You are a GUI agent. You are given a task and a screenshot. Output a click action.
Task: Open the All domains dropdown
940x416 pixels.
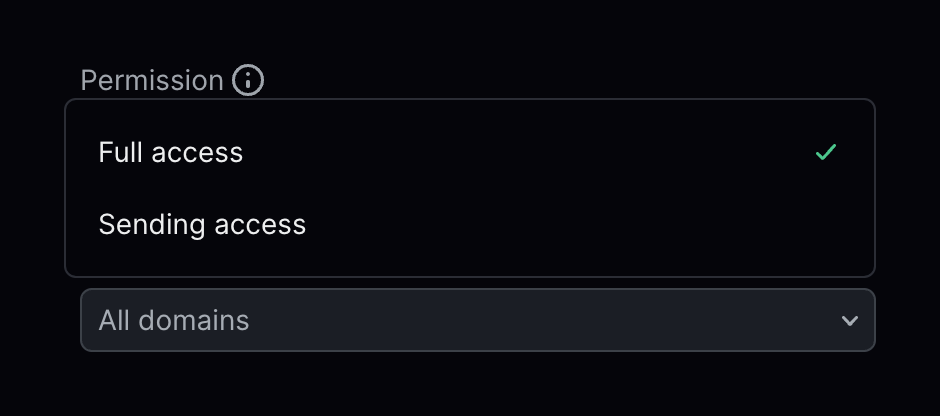477,320
